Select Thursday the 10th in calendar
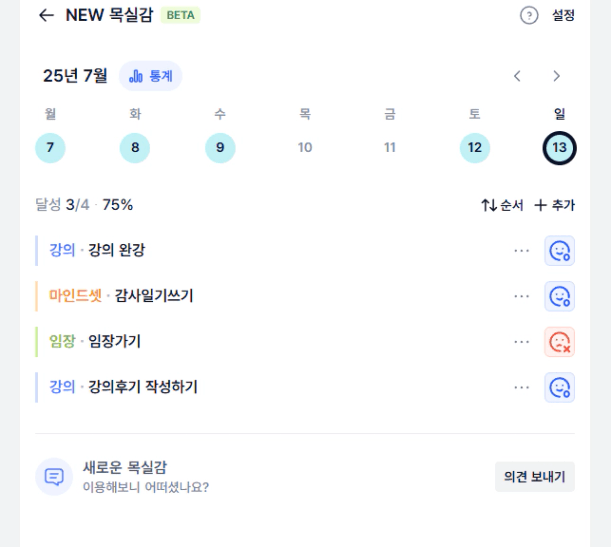Image resolution: width=611 pixels, height=547 pixels. (x=305, y=148)
